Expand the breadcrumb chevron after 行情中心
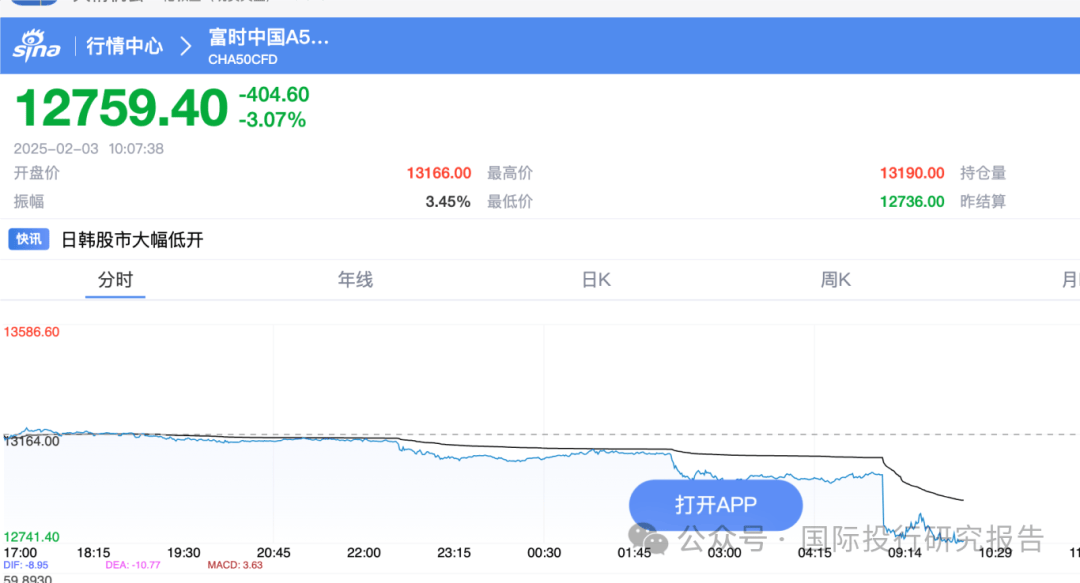Screen dimensions: 1080x583 pos(185,45)
